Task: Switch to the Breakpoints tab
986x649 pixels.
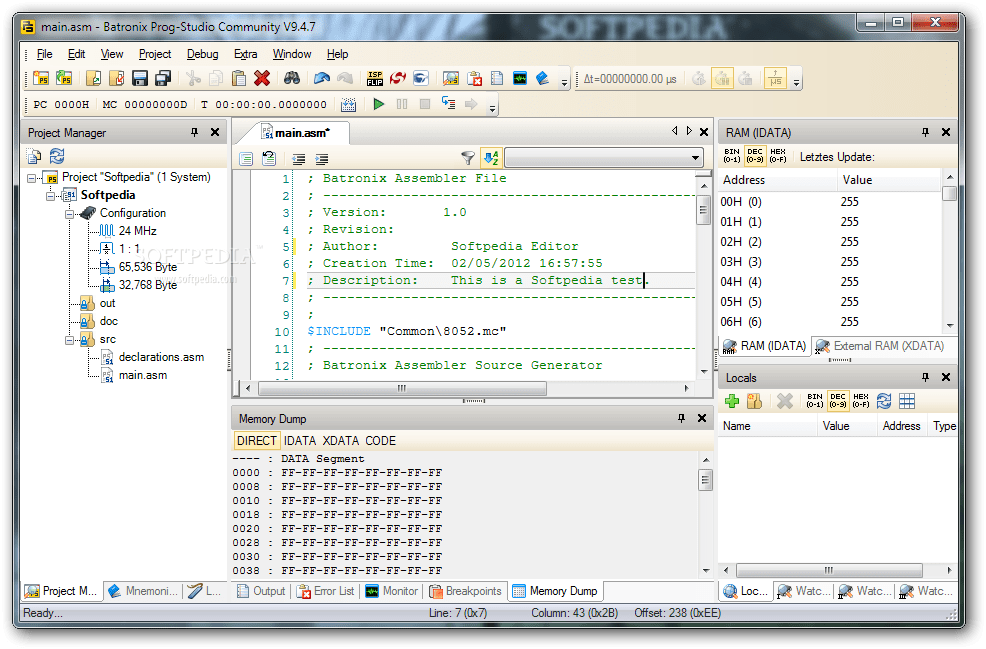Action: (466, 591)
